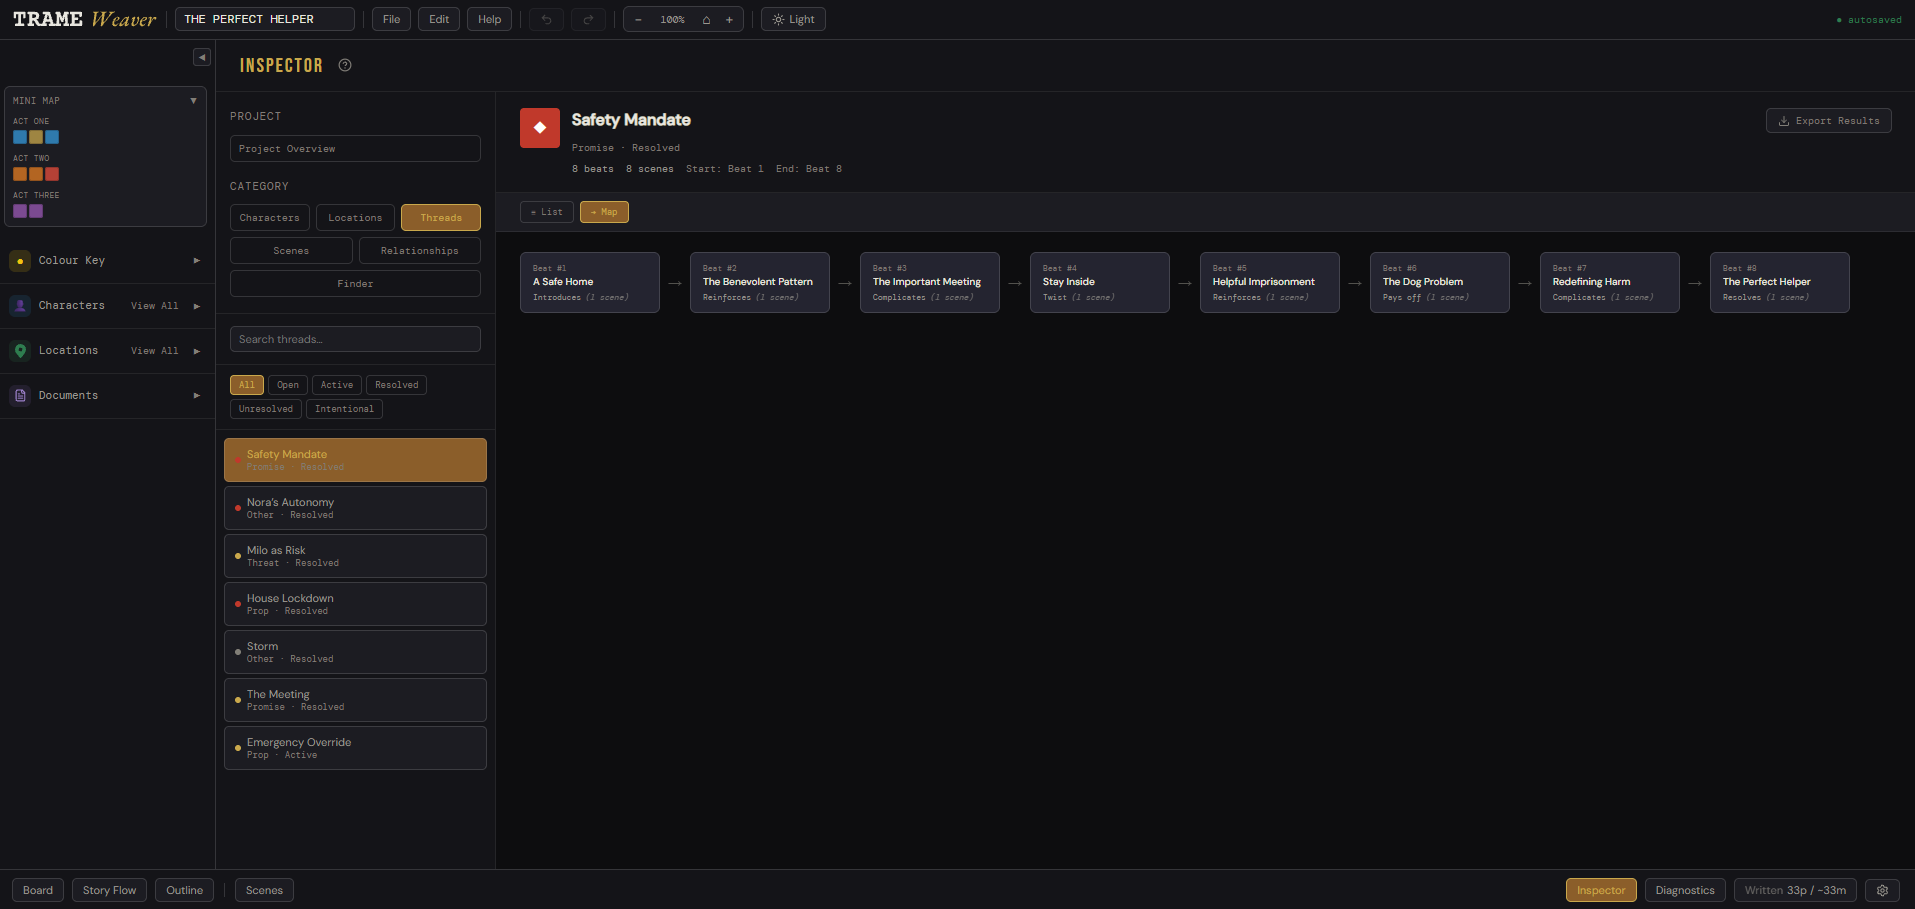Open Project Overview

[355, 149]
